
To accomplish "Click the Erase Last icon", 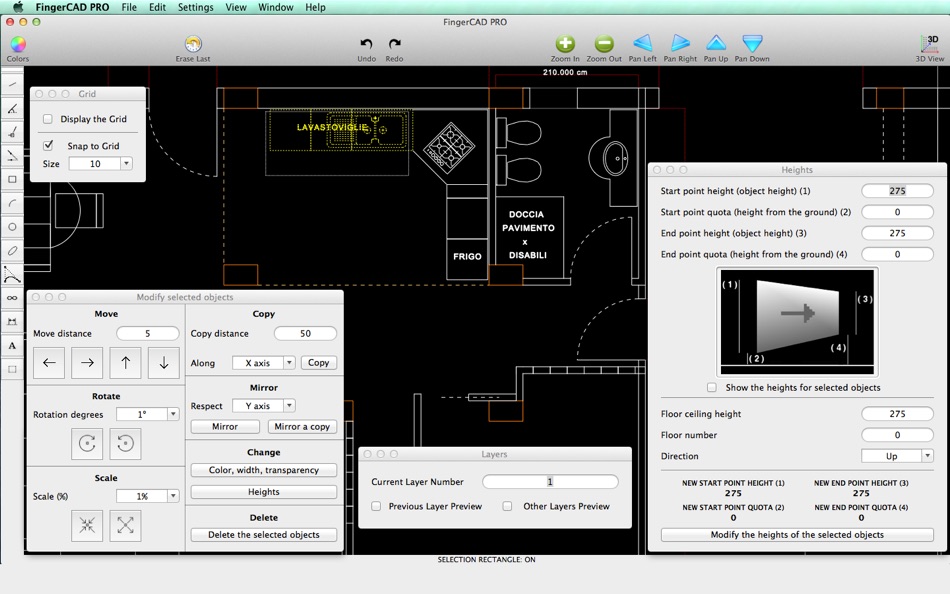I will pyautogui.click(x=193, y=44).
